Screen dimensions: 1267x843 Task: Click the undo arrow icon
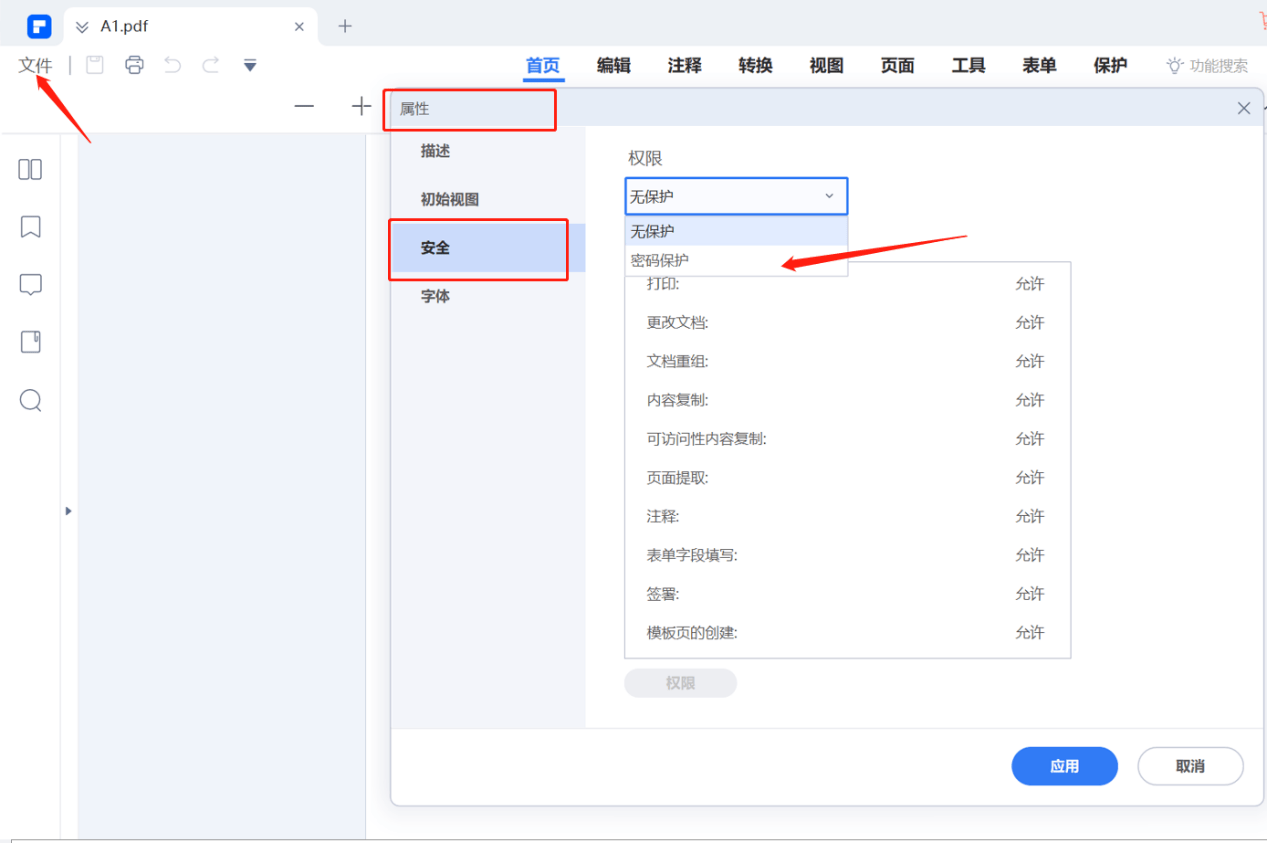tap(173, 65)
